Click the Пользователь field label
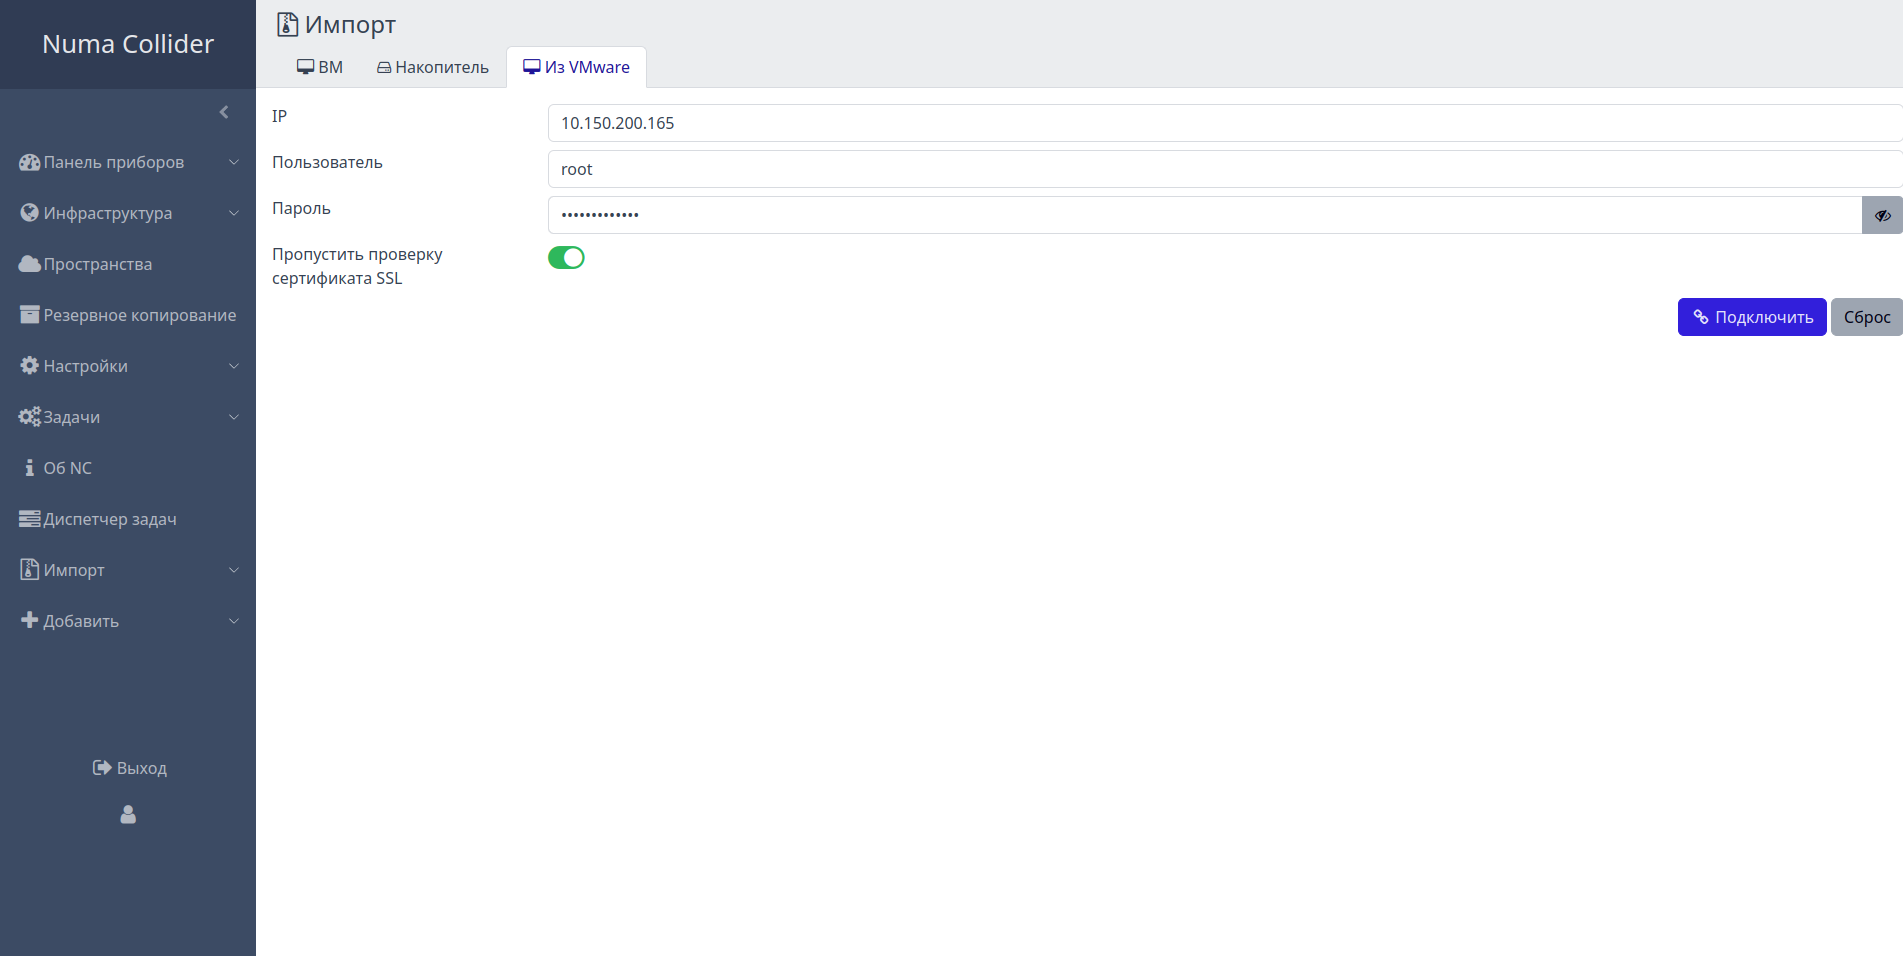 [x=327, y=162]
